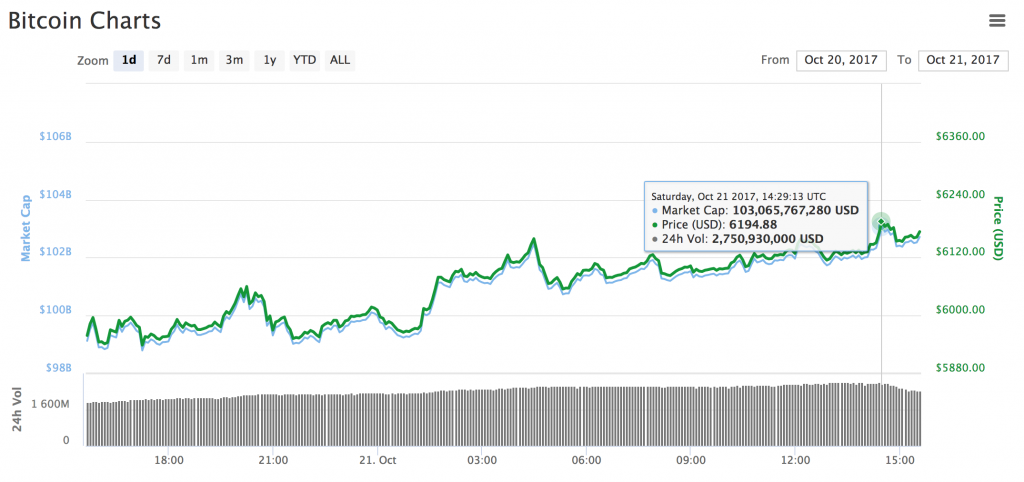
Task: Click the Market Cap axis title
Action: tap(26, 229)
